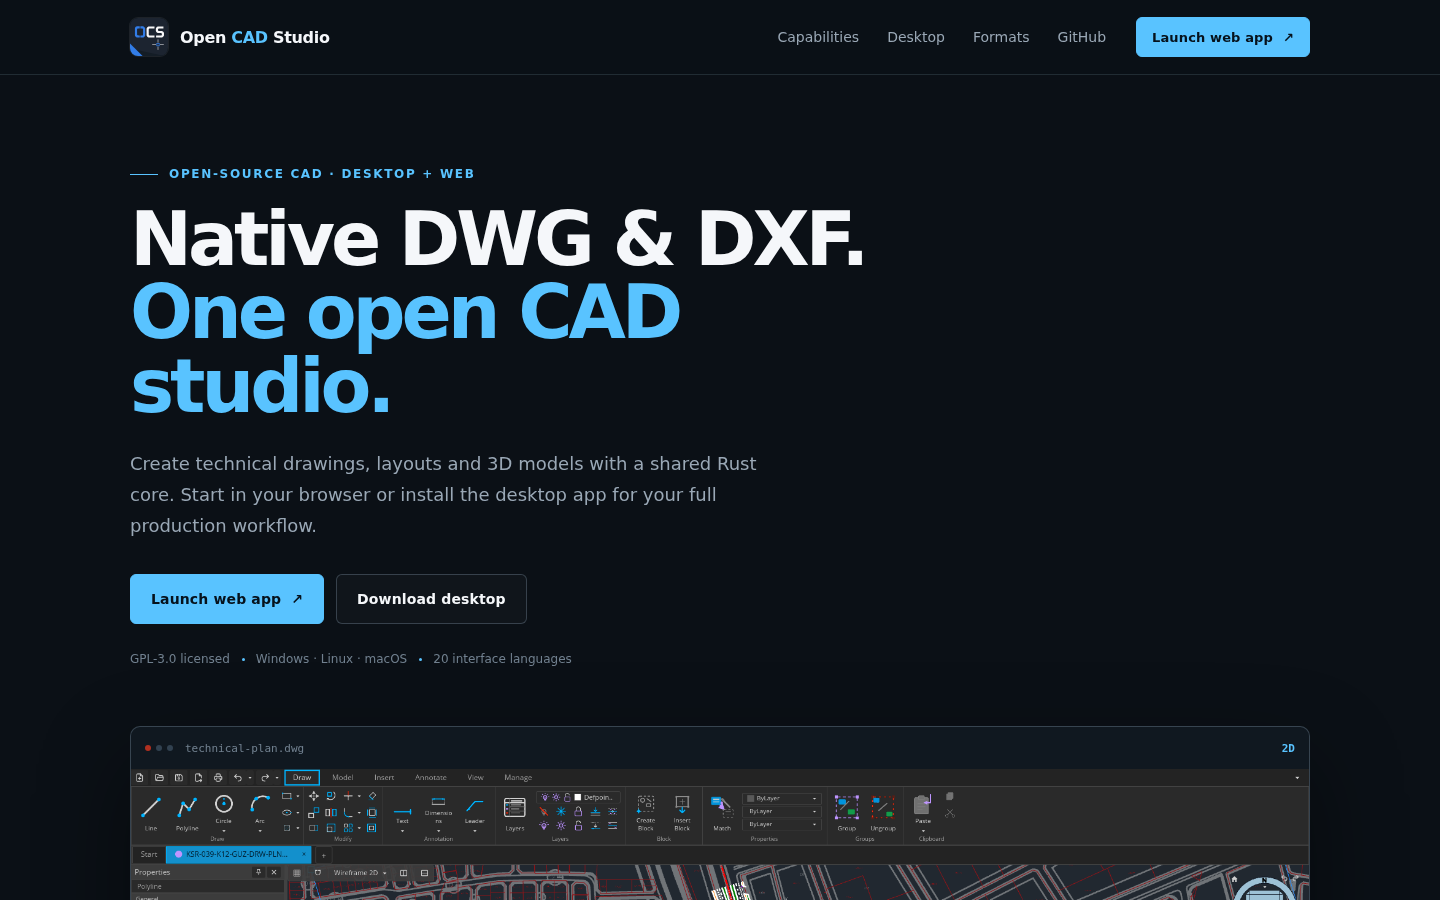Open the Wireframe 2D visual style dropdown

pyautogui.click(x=359, y=873)
